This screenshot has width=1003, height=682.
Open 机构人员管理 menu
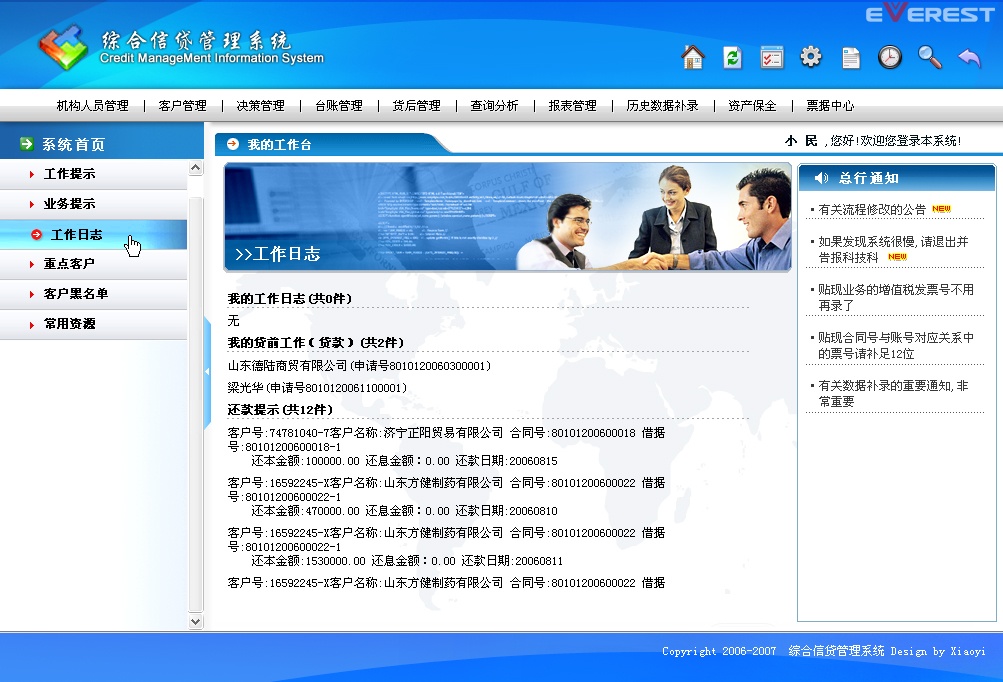pyautogui.click(x=93, y=106)
